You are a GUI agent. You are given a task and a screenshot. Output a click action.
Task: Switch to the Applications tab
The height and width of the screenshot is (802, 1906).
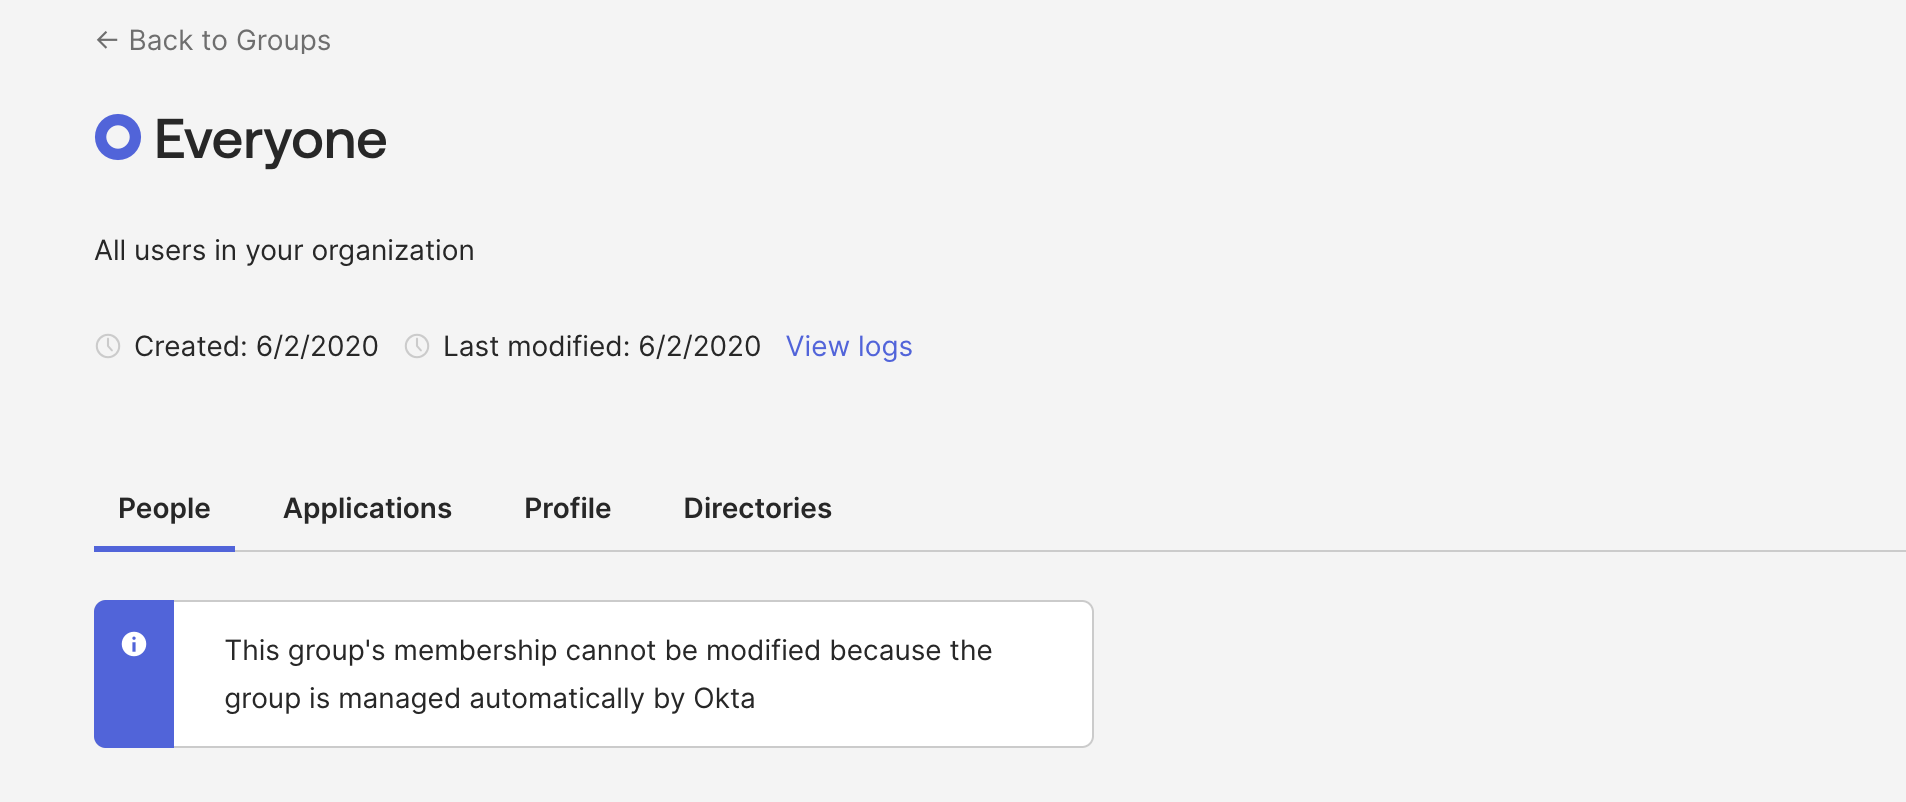[367, 508]
